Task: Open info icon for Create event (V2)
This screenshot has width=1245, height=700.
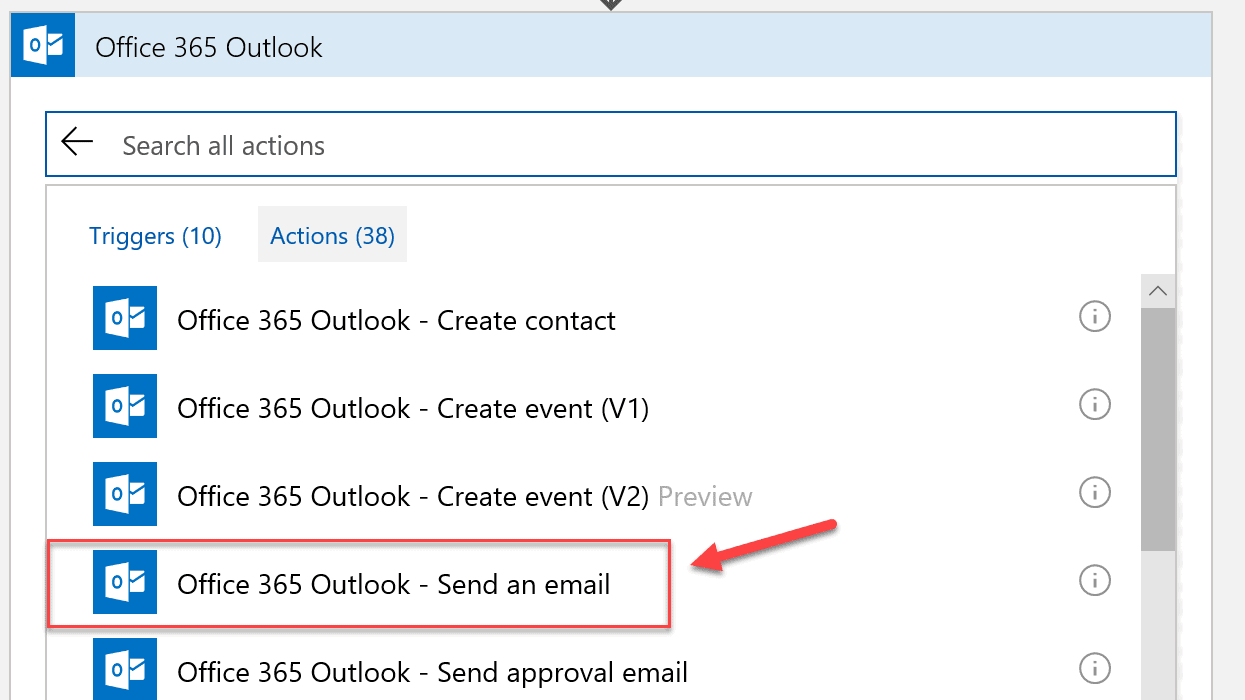Action: [x=1095, y=493]
